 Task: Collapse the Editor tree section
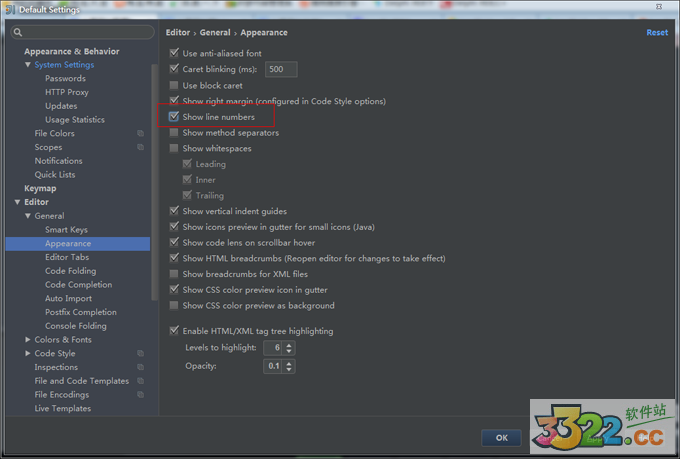17,202
